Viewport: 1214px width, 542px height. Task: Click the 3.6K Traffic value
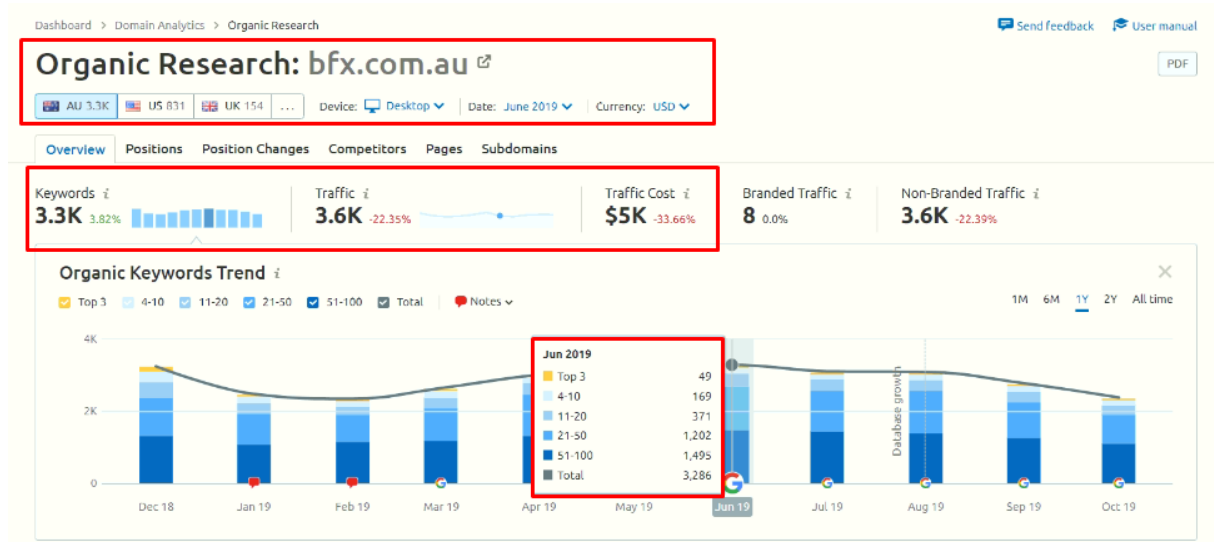[x=338, y=215]
